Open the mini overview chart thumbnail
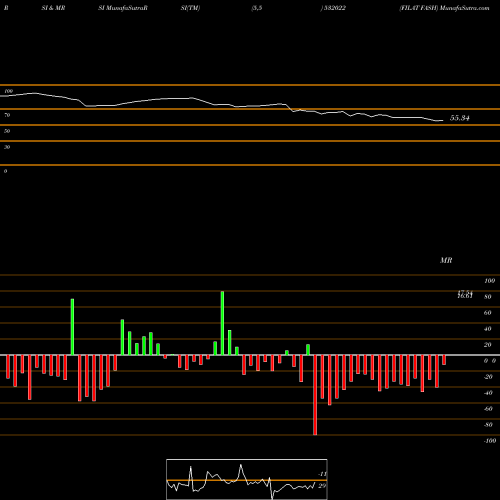The height and width of the screenshot is (500, 500). coord(247,479)
